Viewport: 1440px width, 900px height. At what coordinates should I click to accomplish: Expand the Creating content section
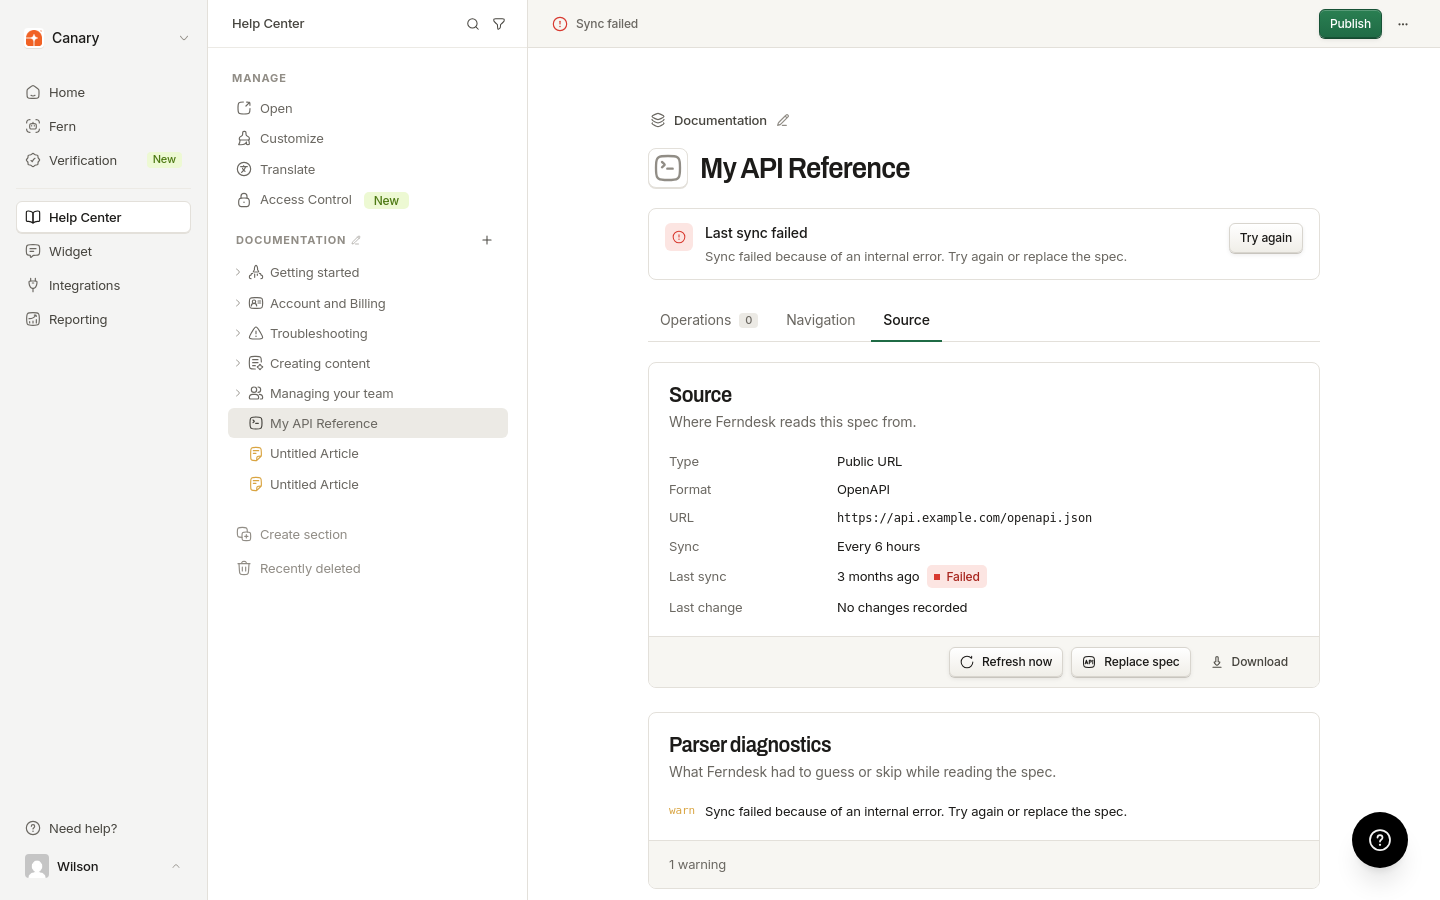[x=238, y=363]
